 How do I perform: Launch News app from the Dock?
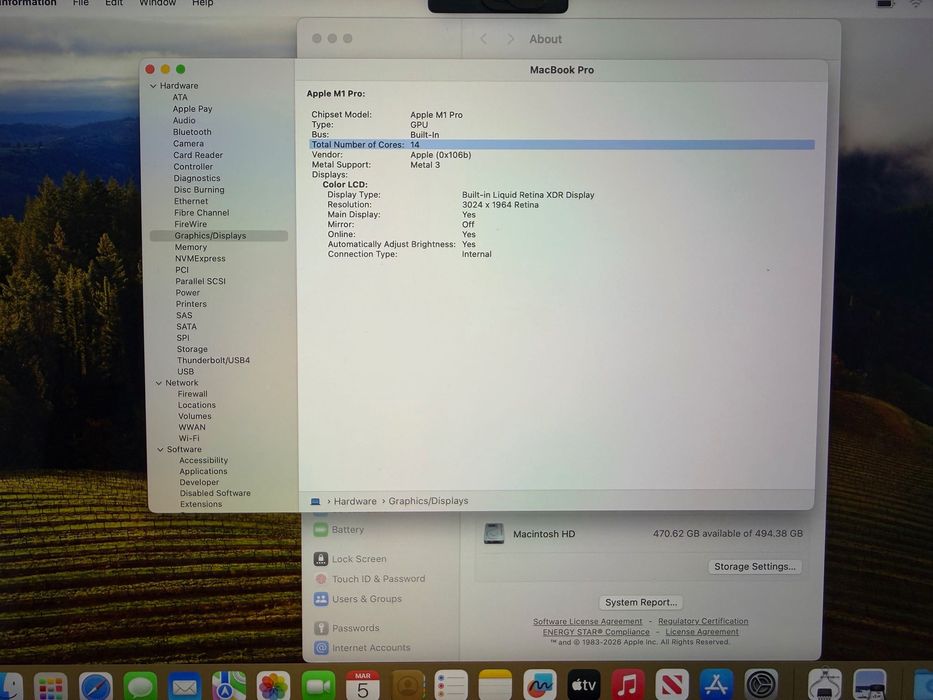[x=672, y=686]
